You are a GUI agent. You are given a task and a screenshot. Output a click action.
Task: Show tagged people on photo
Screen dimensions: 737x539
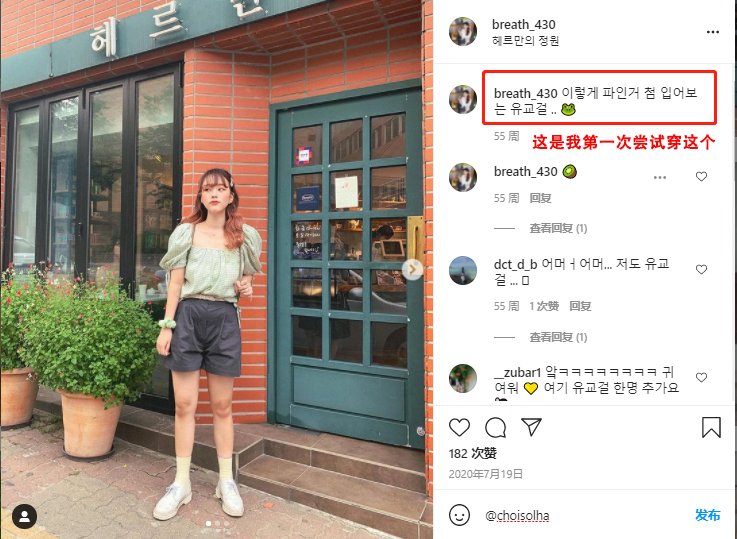click(x=24, y=516)
